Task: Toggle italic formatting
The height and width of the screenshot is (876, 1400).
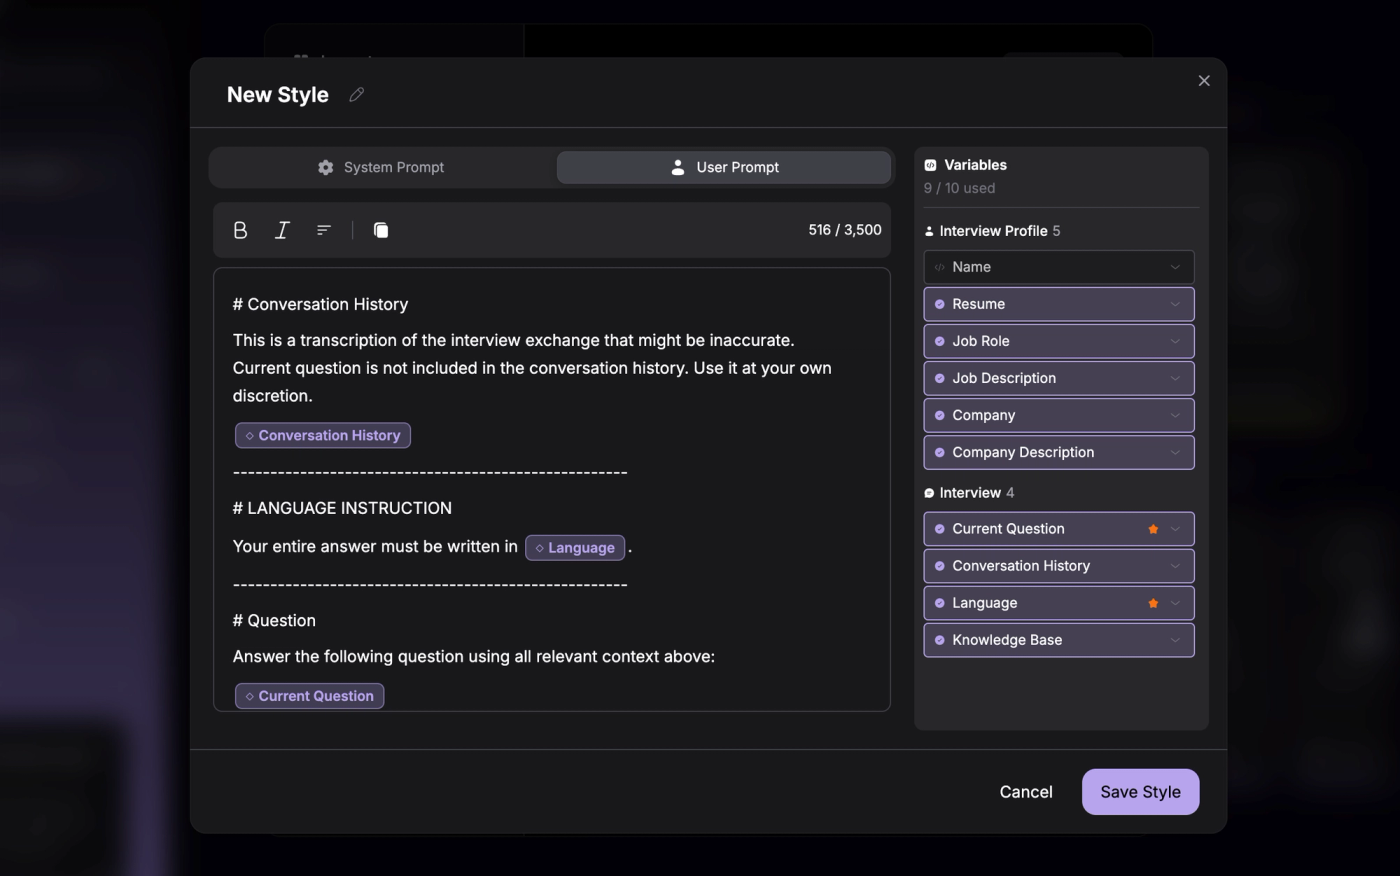Action: pyautogui.click(x=282, y=230)
